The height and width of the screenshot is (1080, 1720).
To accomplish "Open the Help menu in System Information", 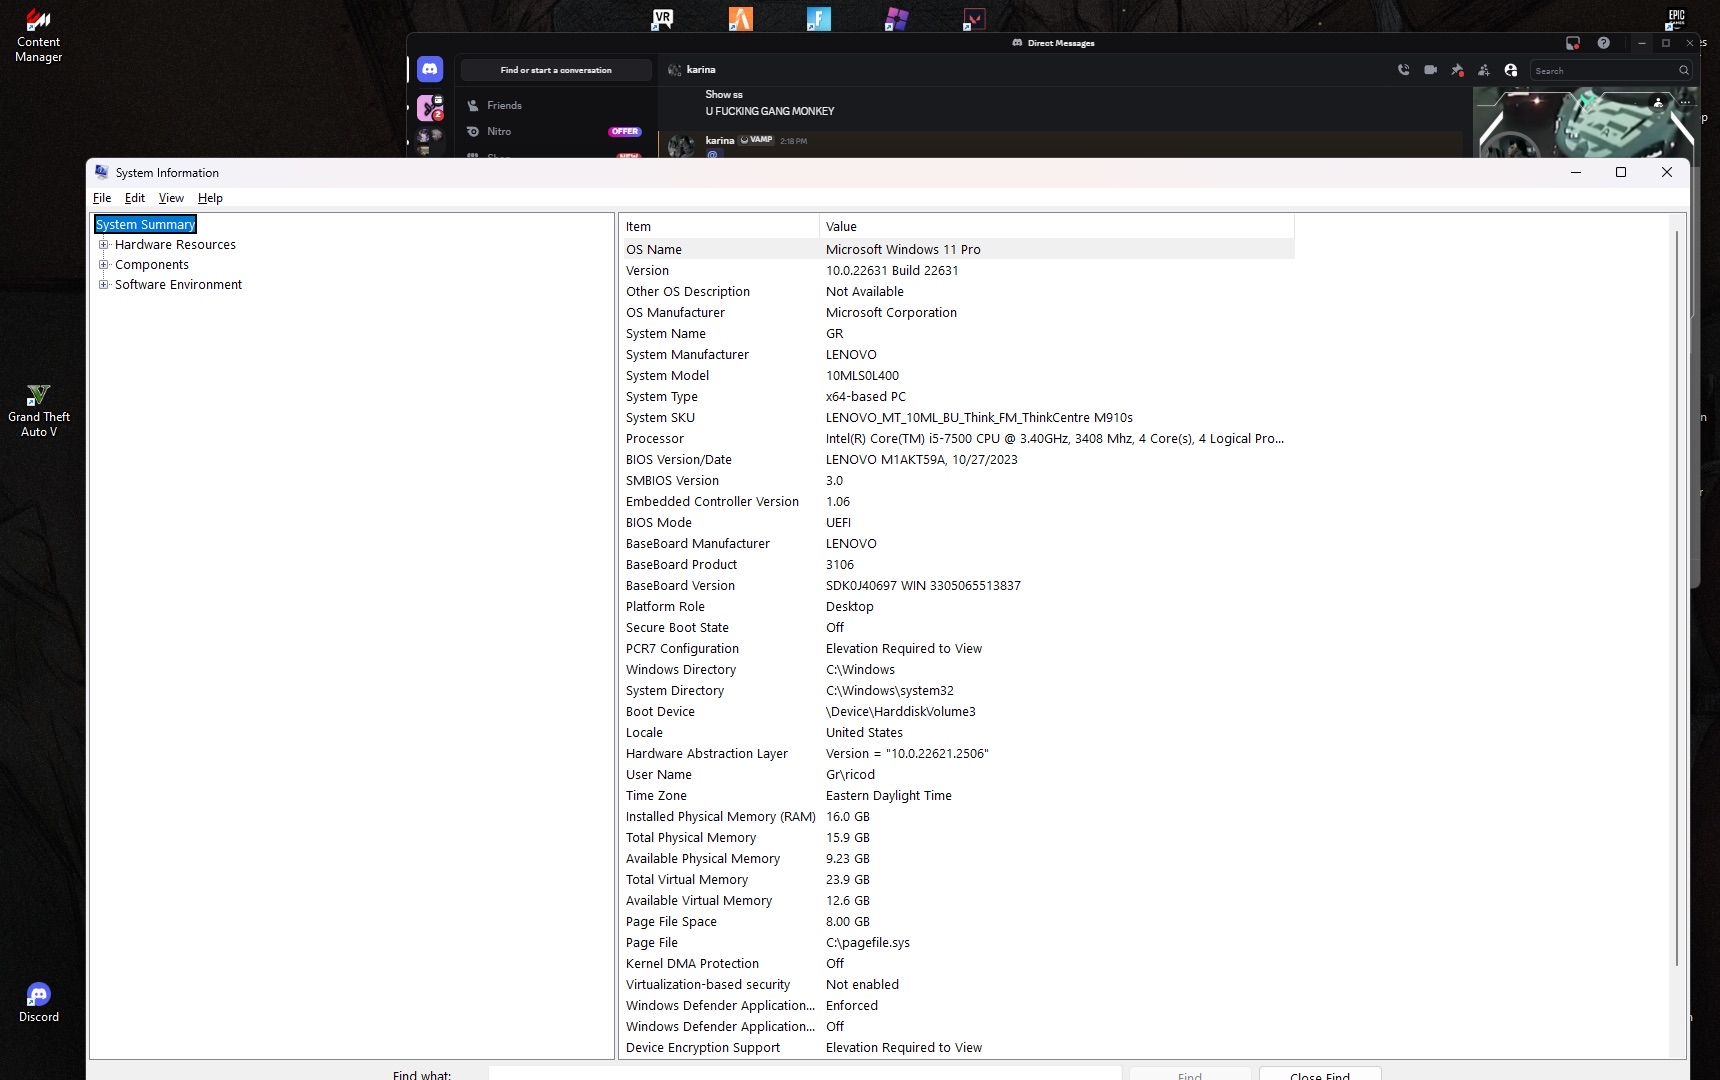I will 210,198.
